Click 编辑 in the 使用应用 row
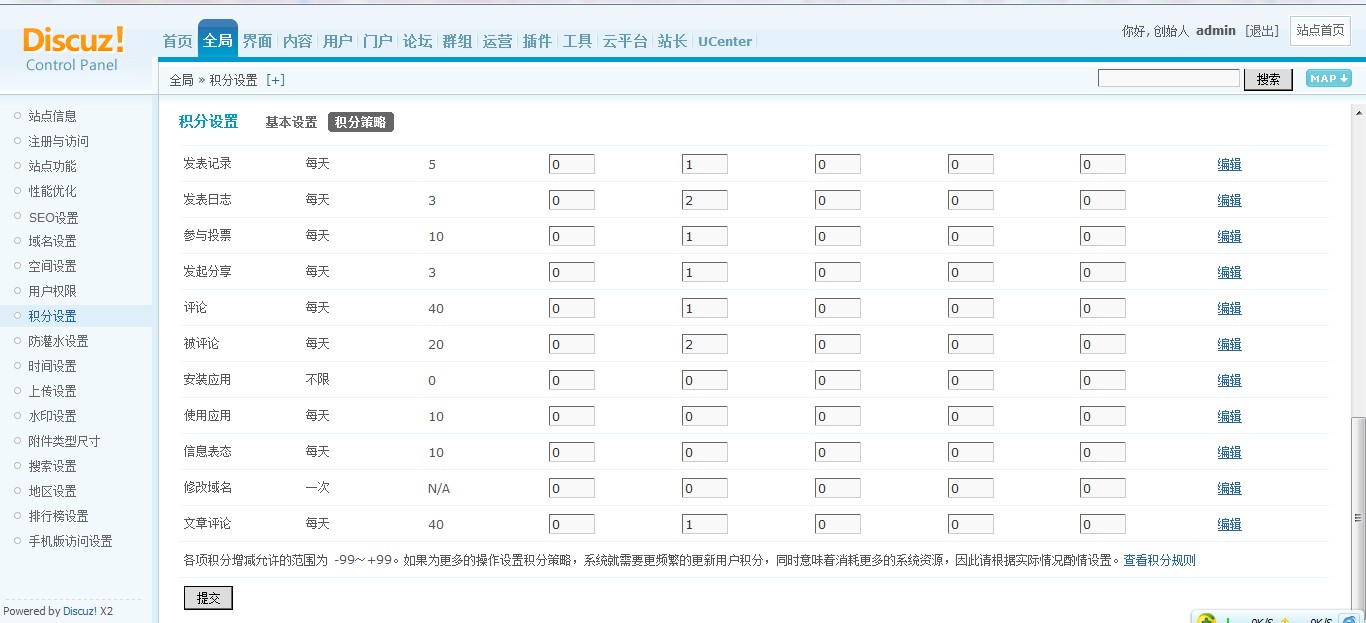The height and width of the screenshot is (623, 1366). 1229,416
